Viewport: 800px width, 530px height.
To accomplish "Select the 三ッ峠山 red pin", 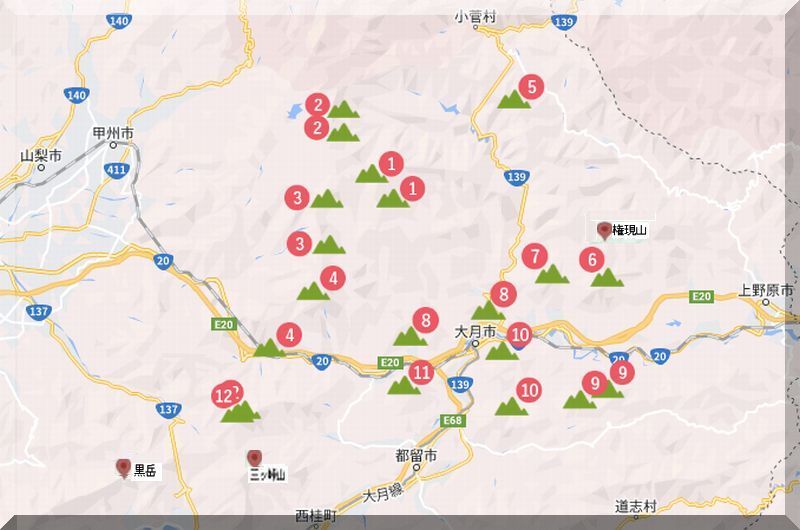I will (254, 459).
